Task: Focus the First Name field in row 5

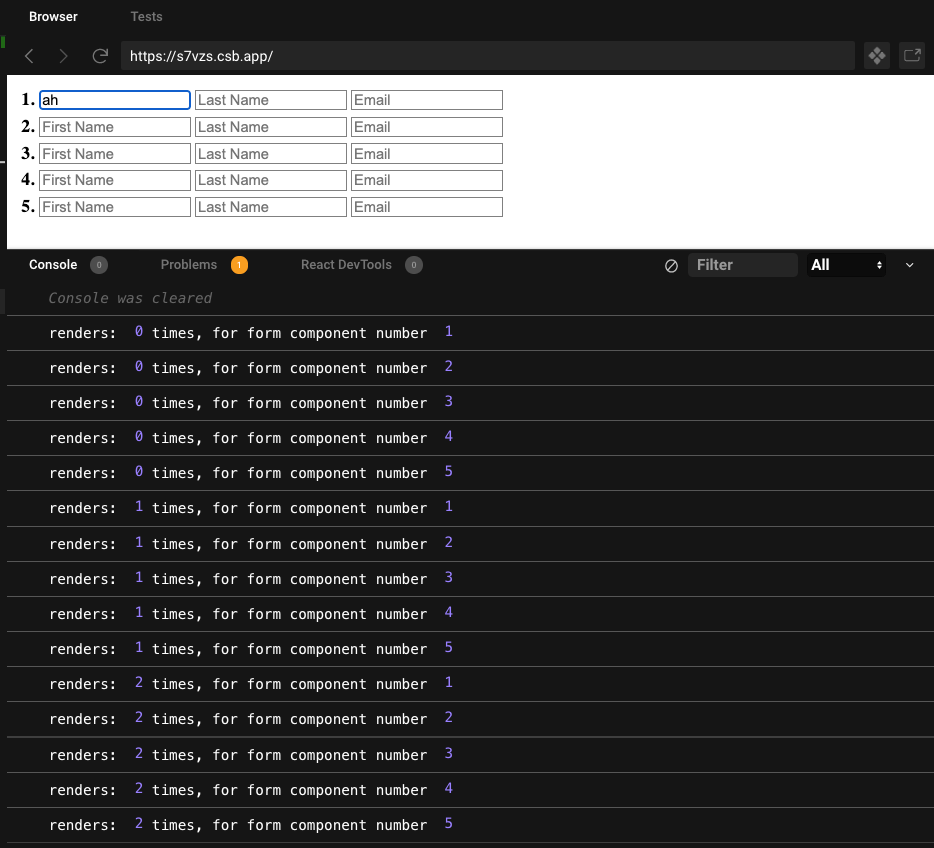Action: point(114,207)
